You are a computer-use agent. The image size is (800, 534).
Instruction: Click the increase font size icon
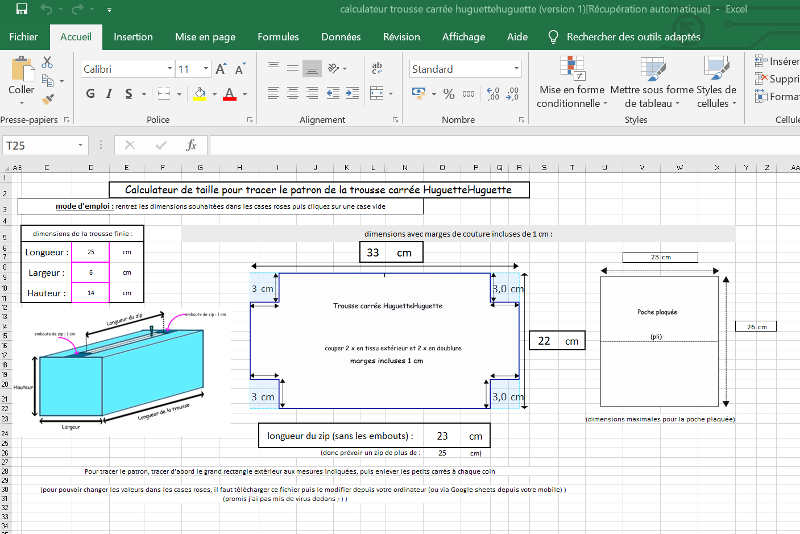coord(218,70)
